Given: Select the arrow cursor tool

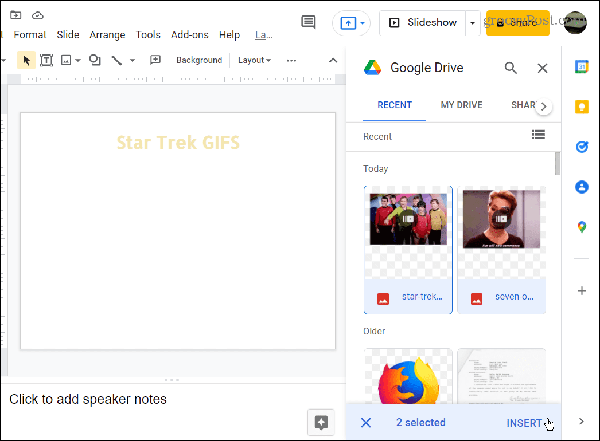Looking at the screenshot, I should click(26, 60).
